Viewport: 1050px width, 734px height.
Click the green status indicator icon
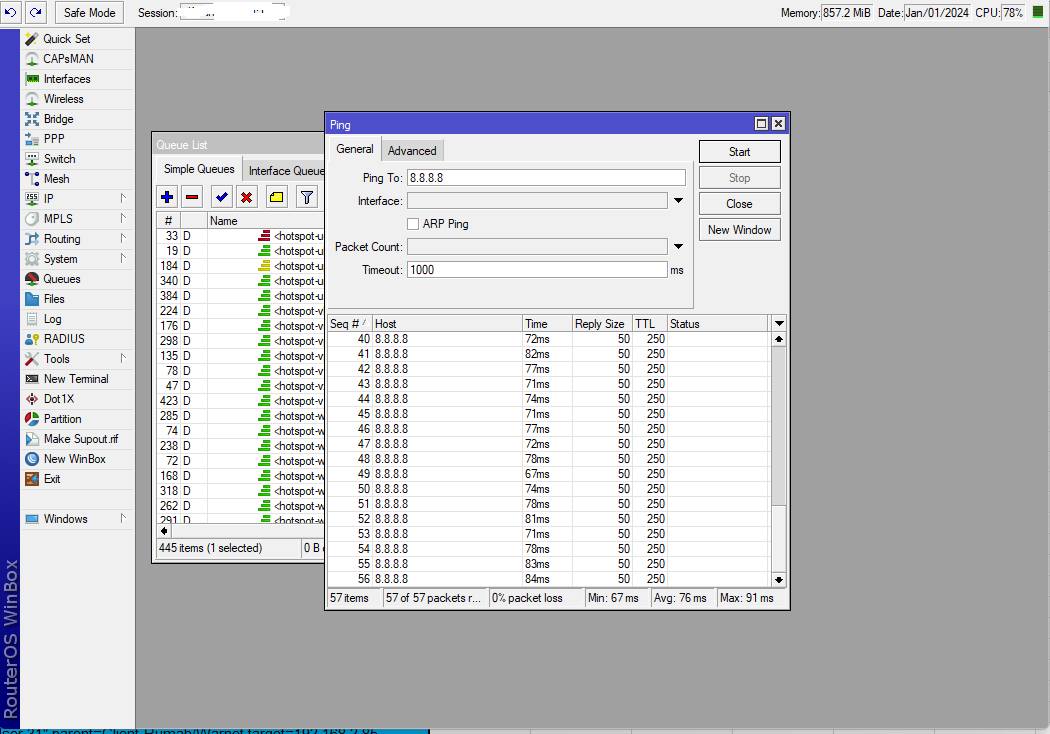1038,12
